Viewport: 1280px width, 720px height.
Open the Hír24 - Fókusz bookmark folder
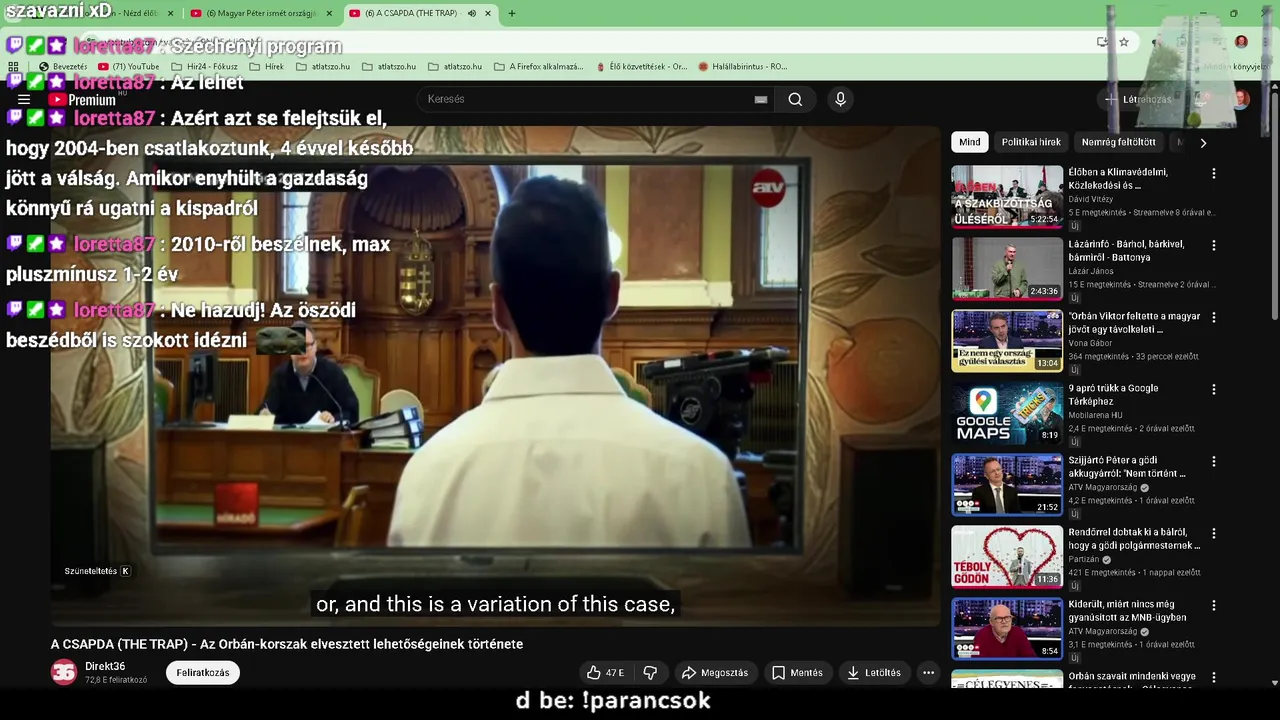pos(204,66)
